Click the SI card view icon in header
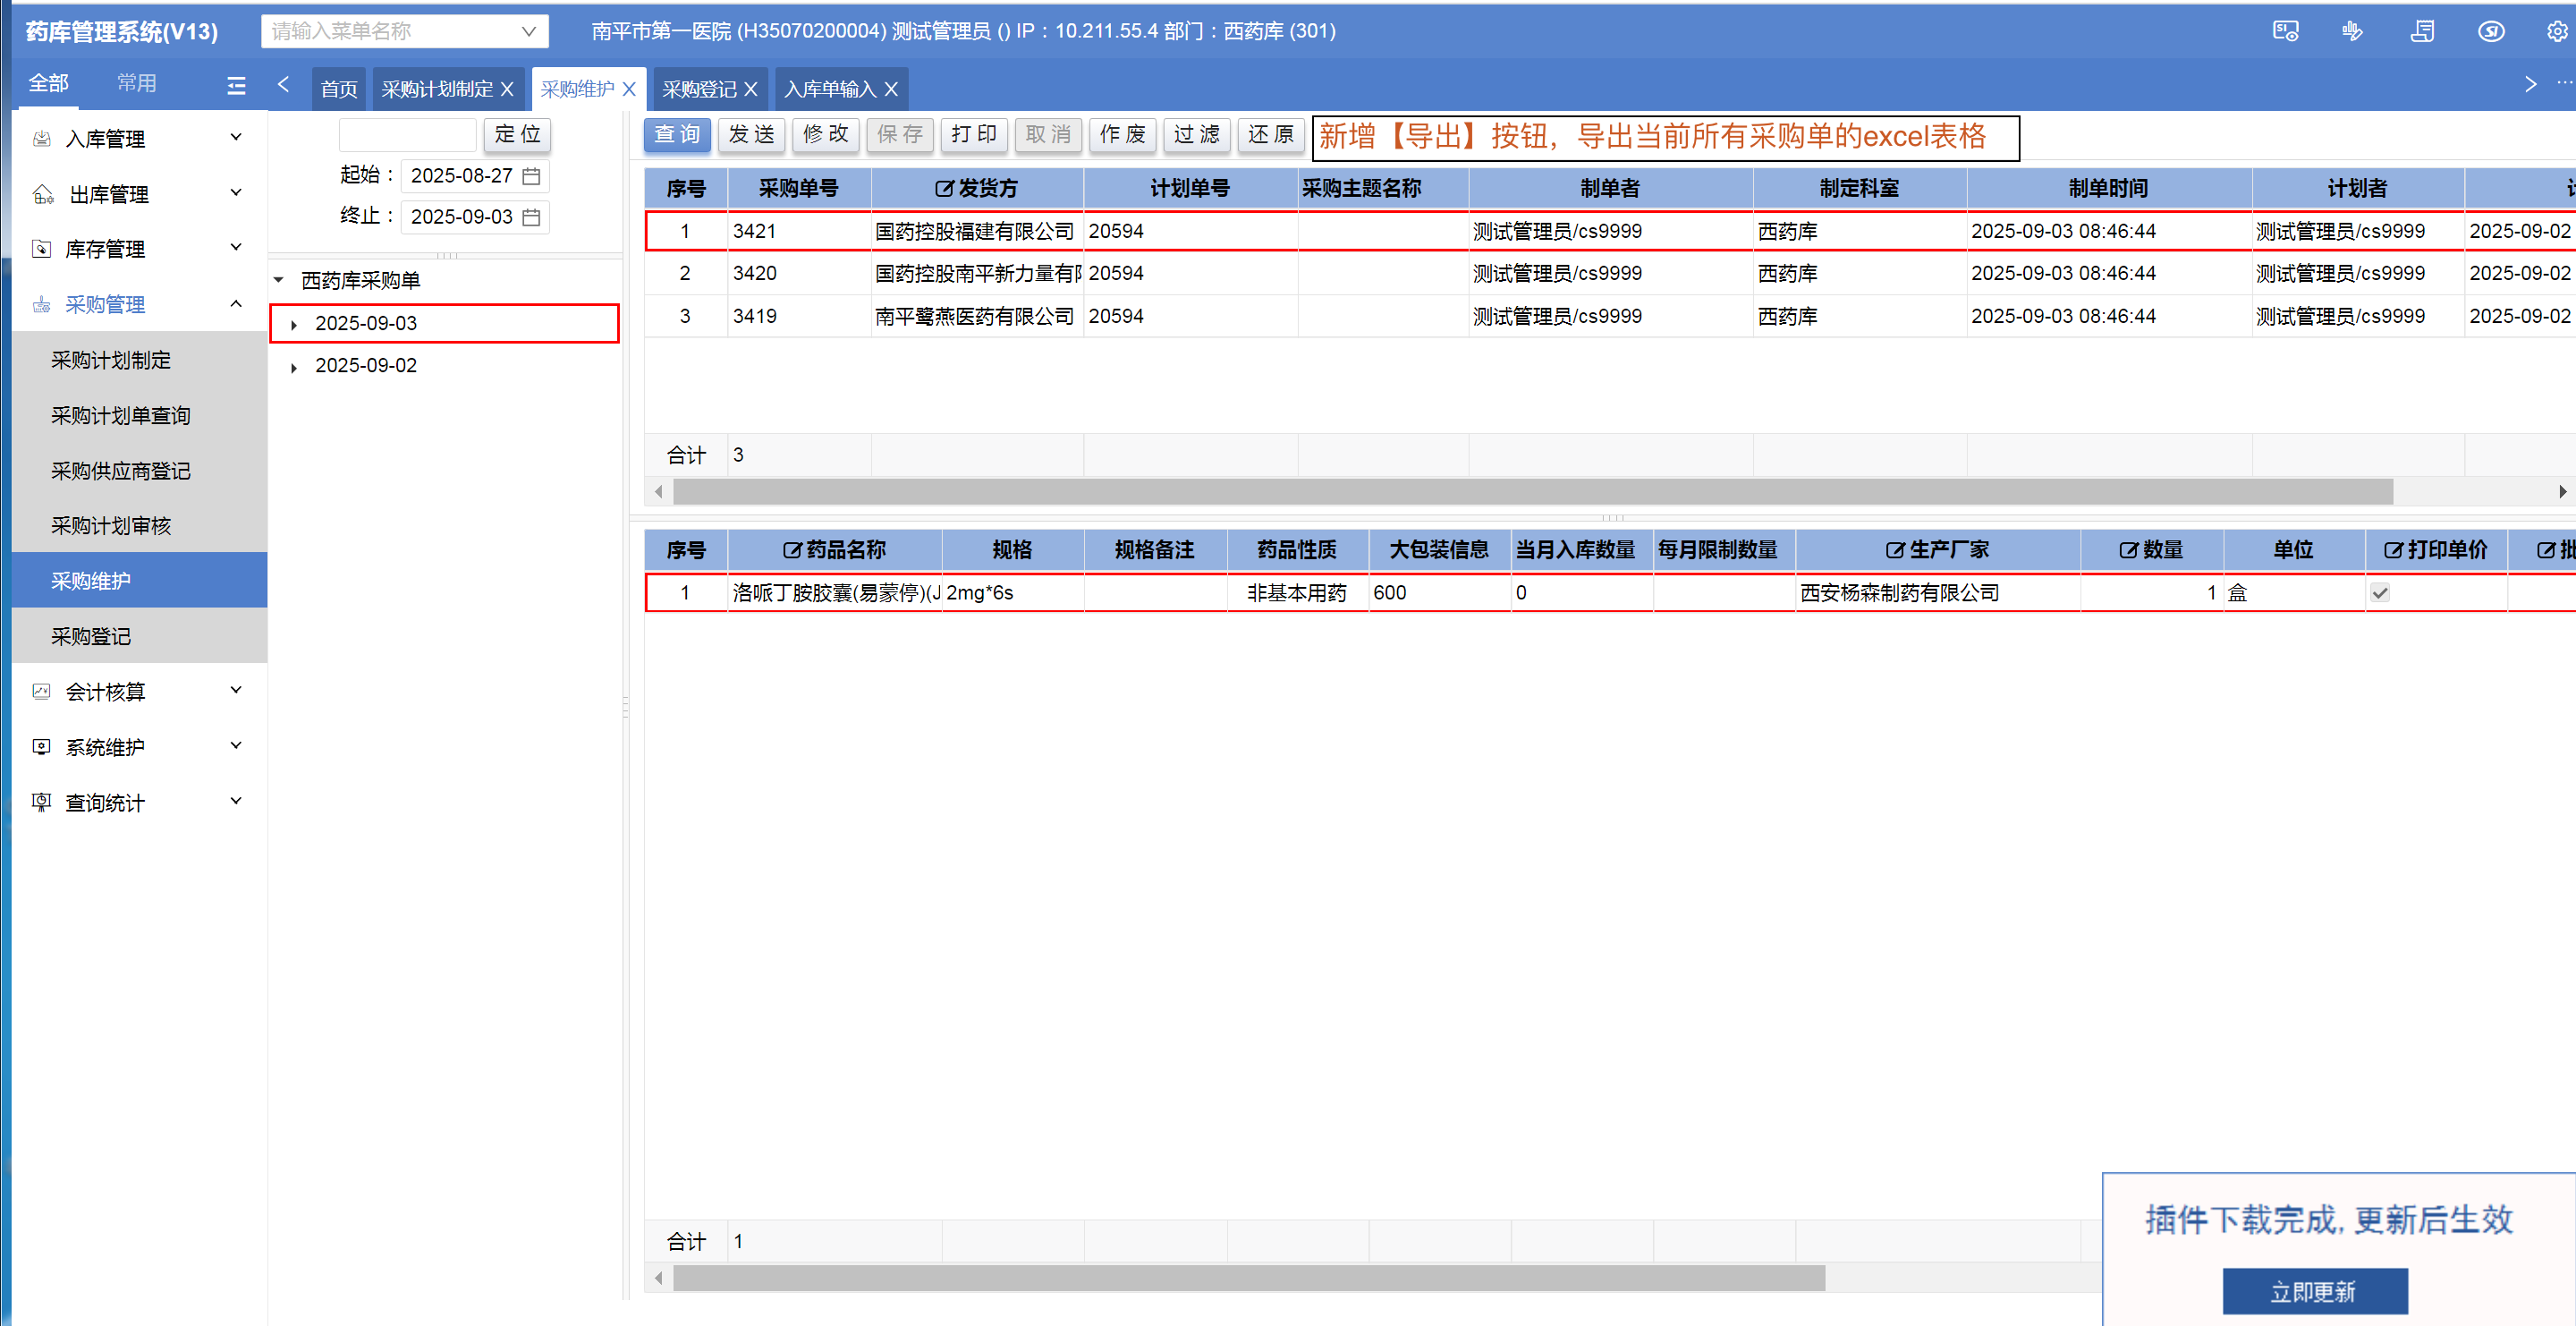2576x1326 pixels. [2285, 31]
